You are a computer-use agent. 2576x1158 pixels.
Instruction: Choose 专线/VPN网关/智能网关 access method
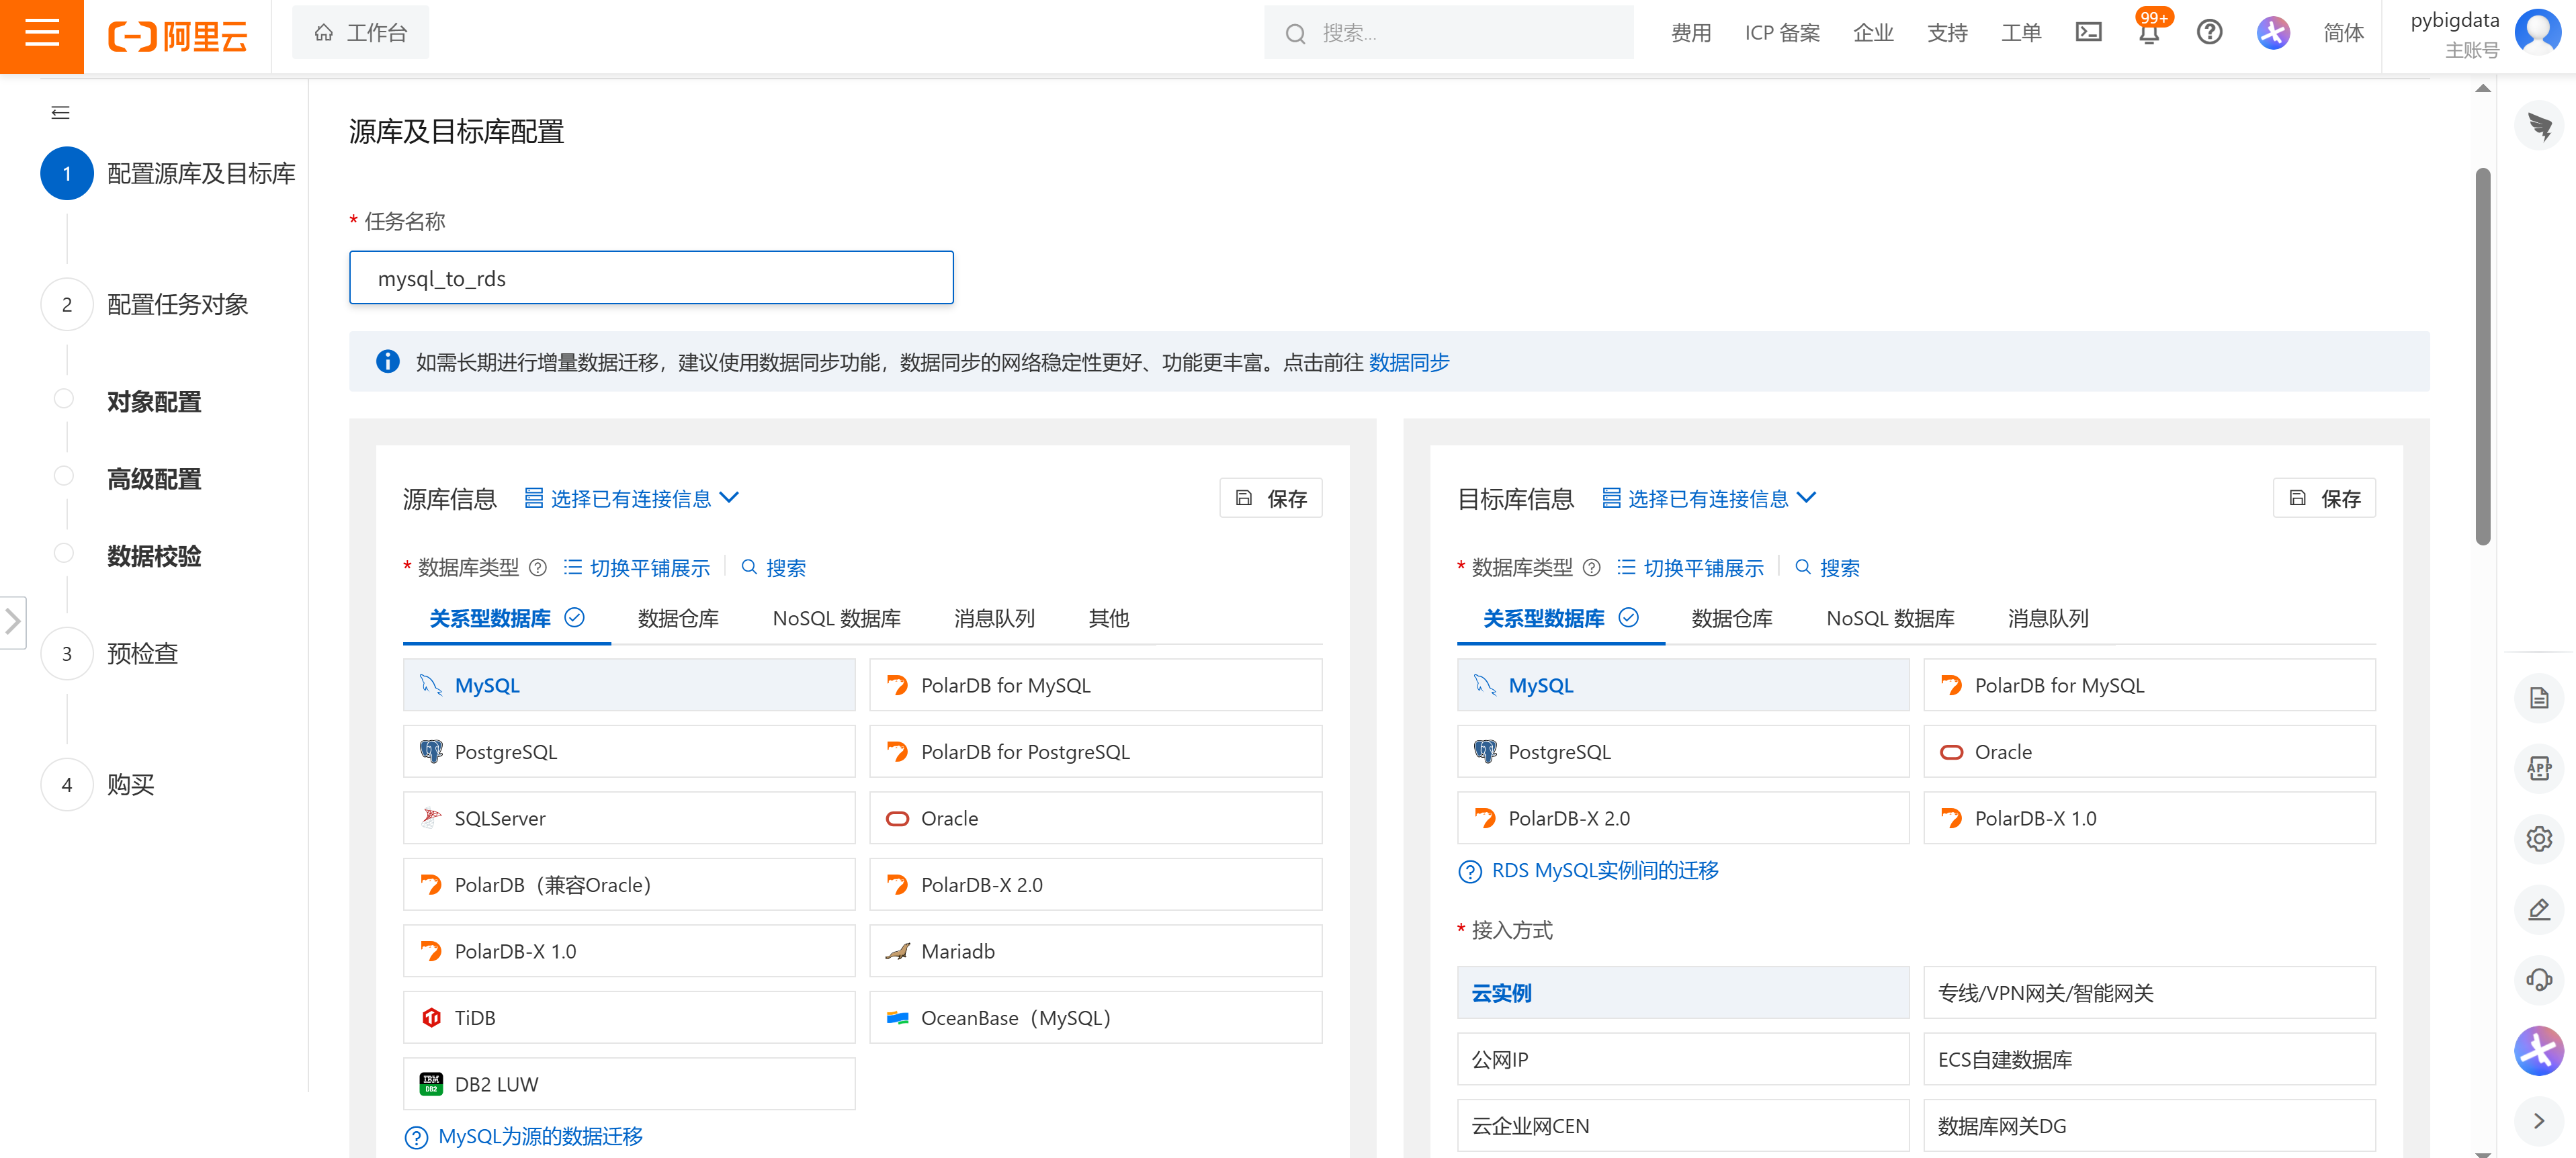point(2150,993)
